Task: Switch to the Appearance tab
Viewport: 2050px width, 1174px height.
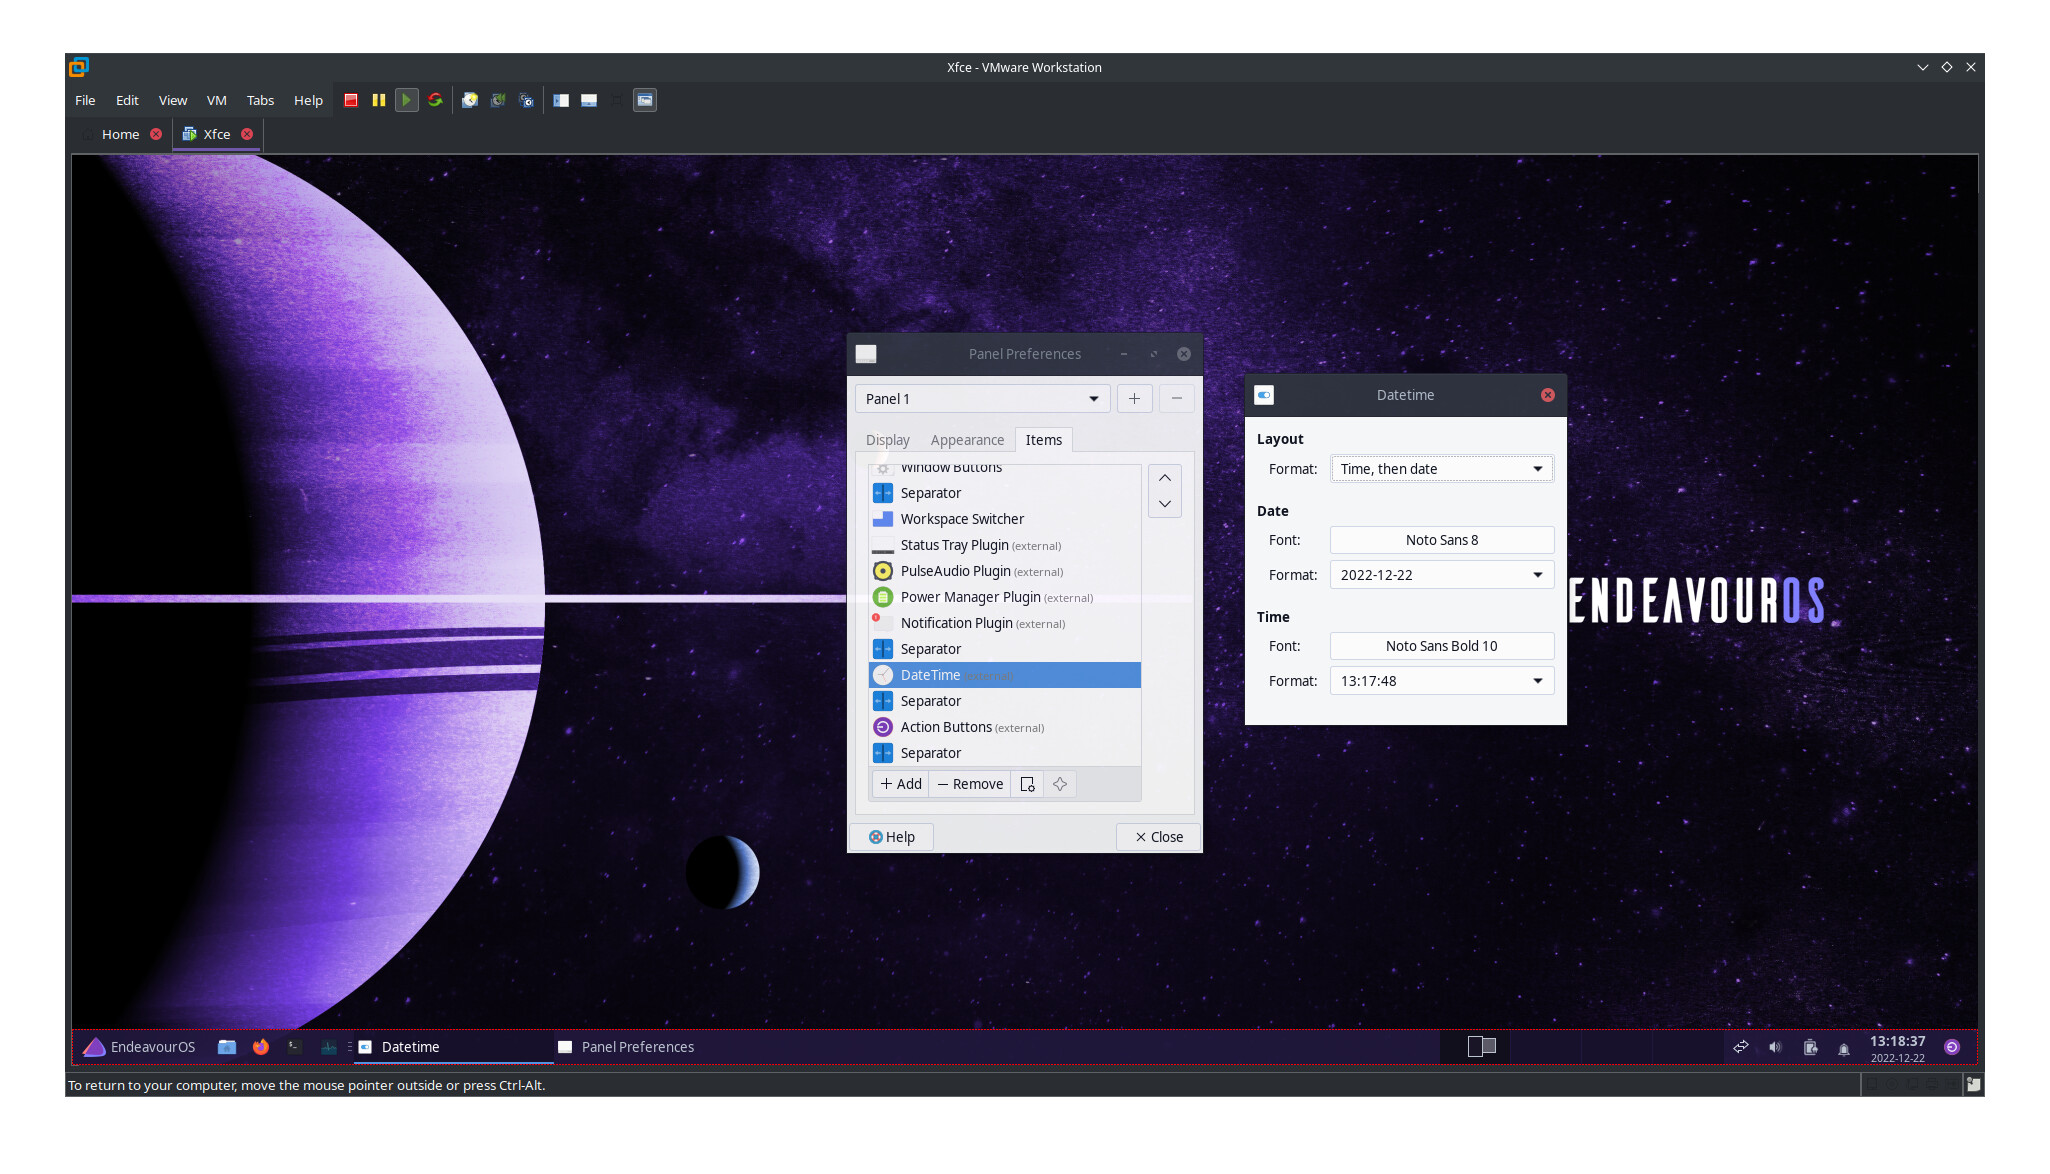Action: coord(966,439)
